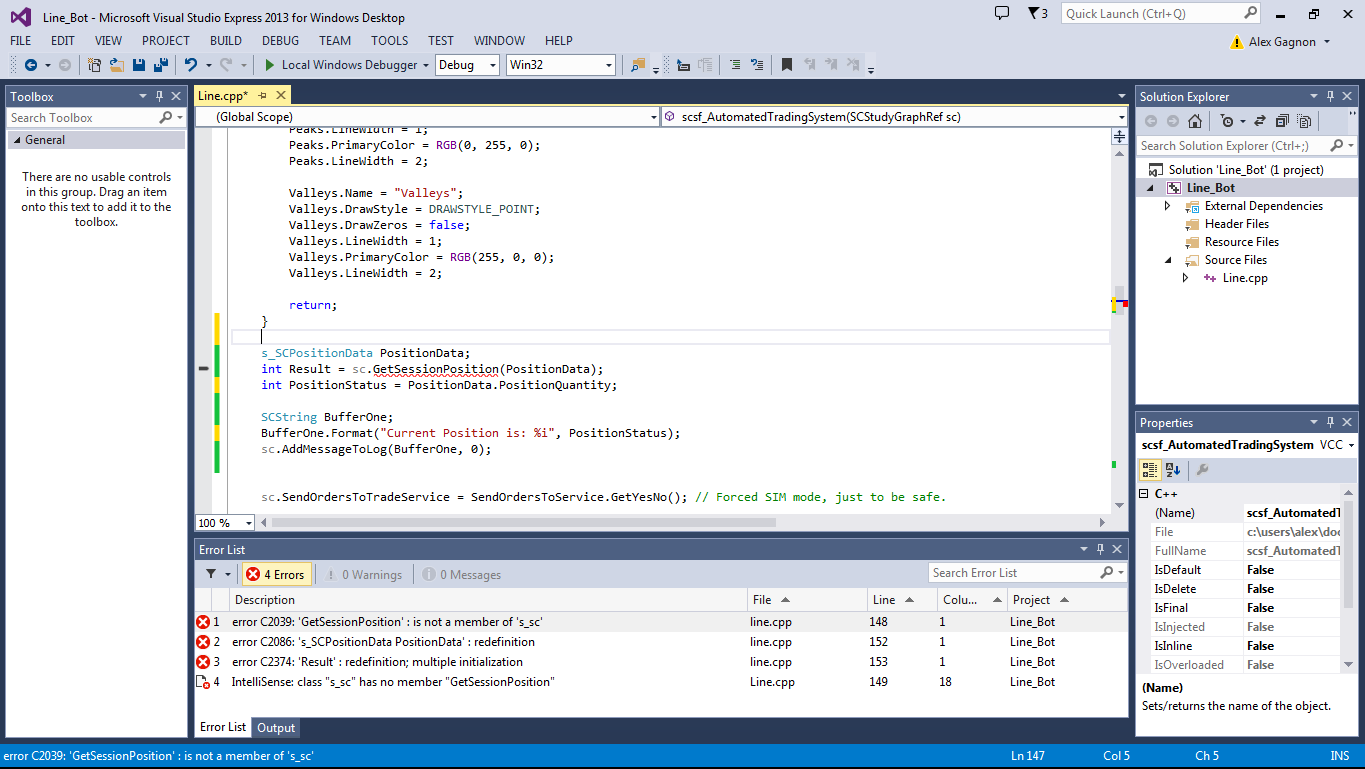This screenshot has width=1365, height=769.
Task: Click the Sync with Active Document icon
Action: coord(1260,121)
